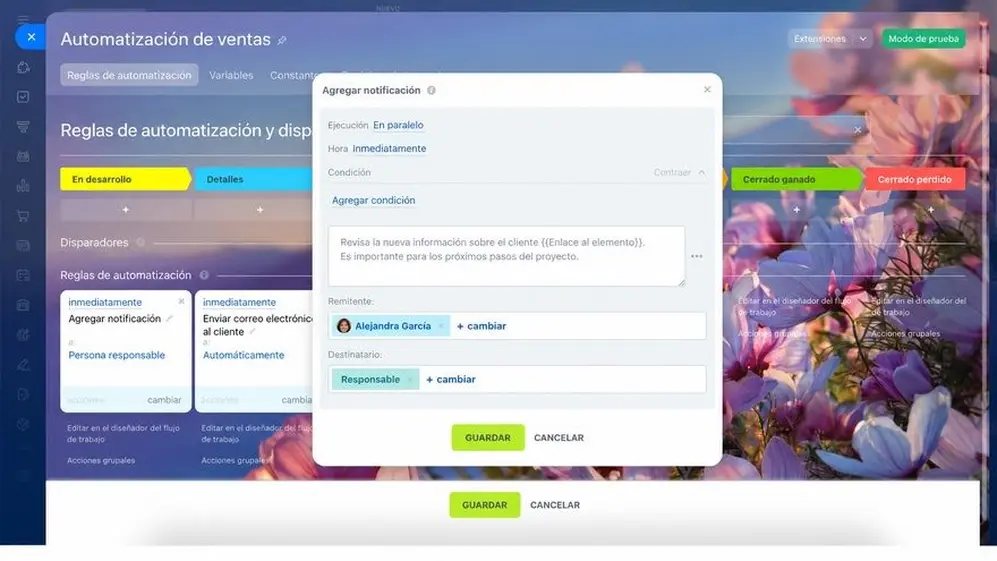Open Acciones grupales under Cerrado perdido column

tap(905, 333)
